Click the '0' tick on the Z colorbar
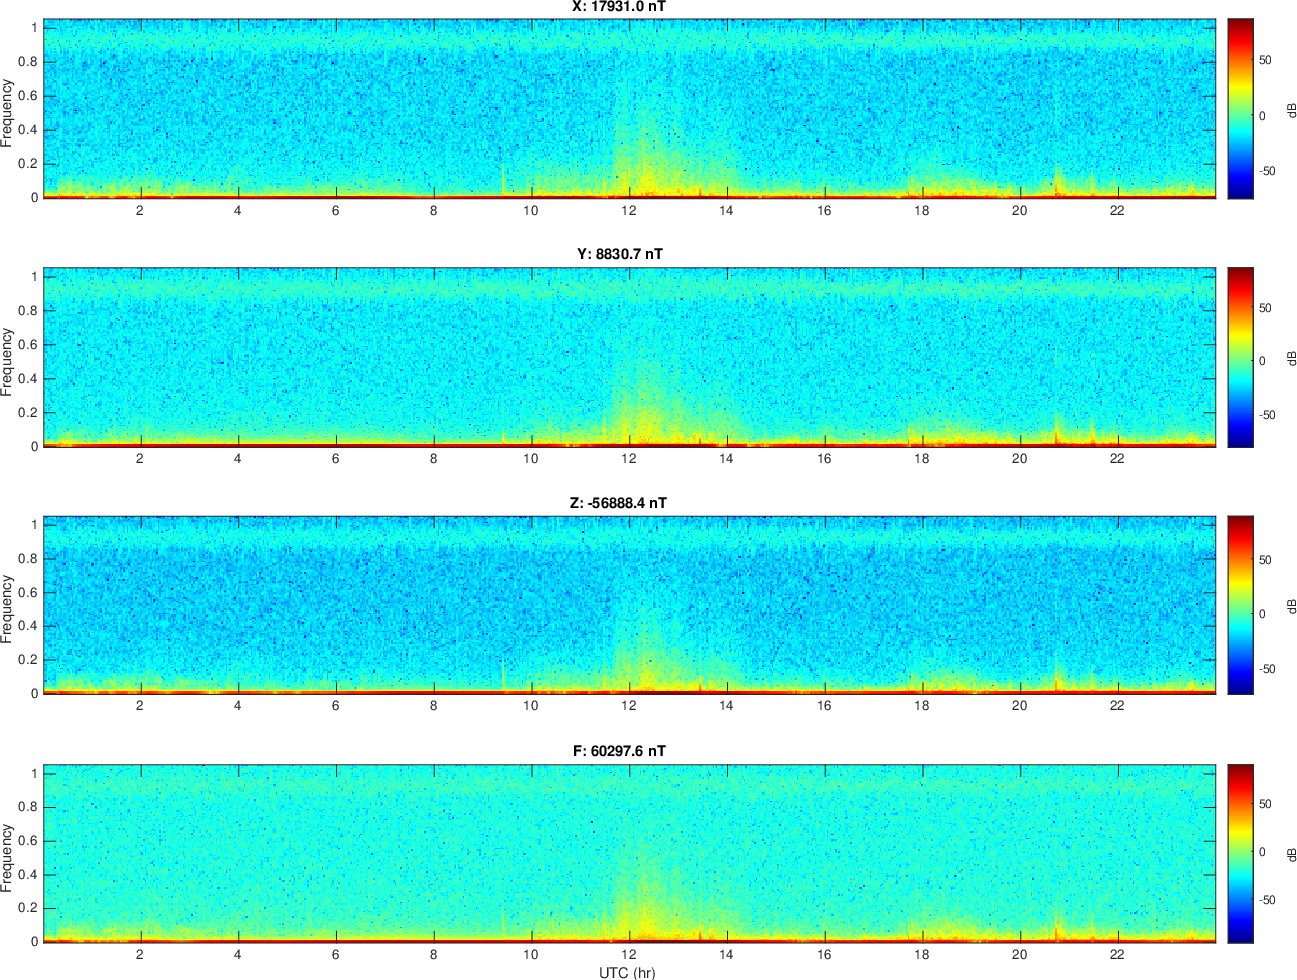This screenshot has height=980, width=1297. (x=1262, y=614)
